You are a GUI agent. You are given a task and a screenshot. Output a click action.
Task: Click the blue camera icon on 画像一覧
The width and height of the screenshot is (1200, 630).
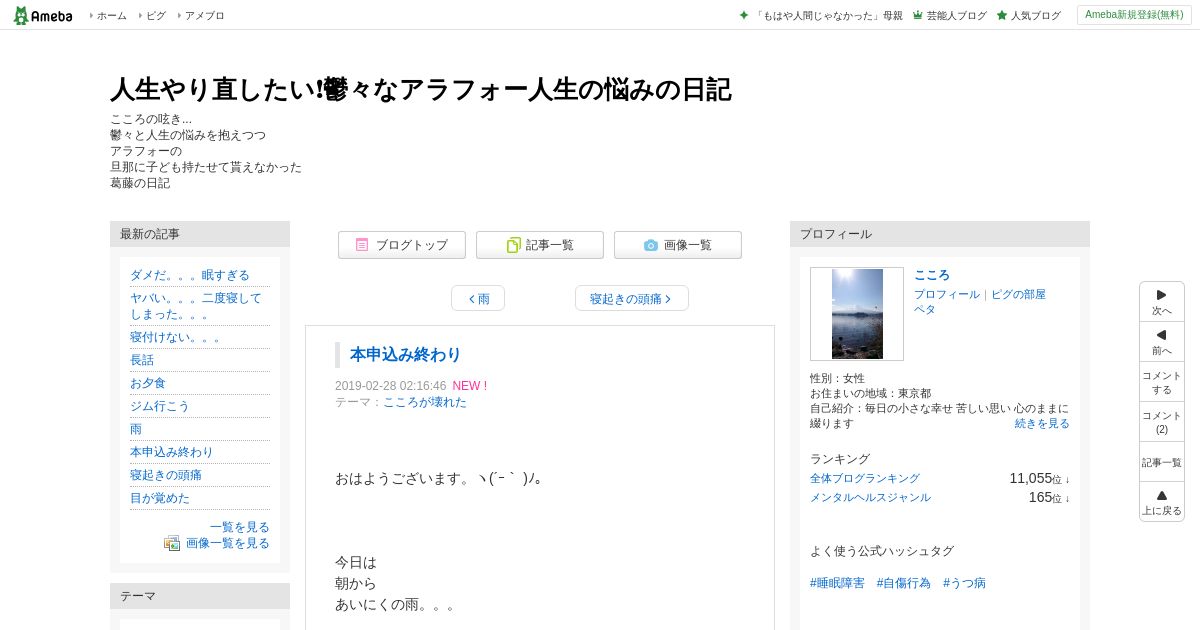651,245
